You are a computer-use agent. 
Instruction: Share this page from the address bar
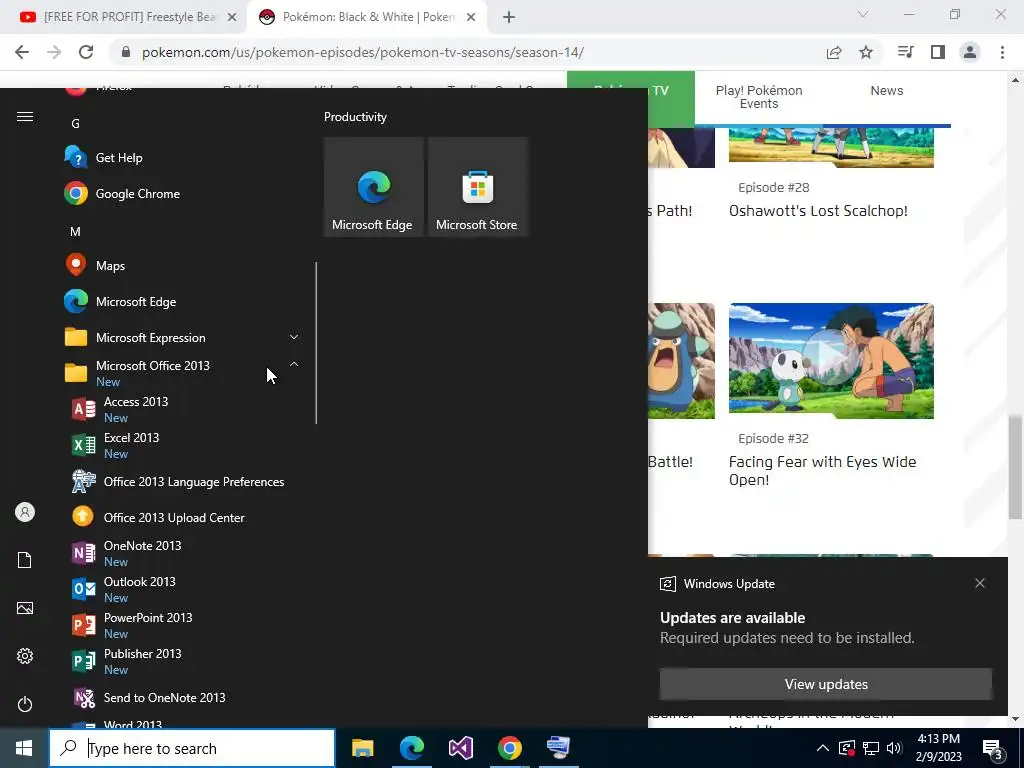[x=834, y=52]
